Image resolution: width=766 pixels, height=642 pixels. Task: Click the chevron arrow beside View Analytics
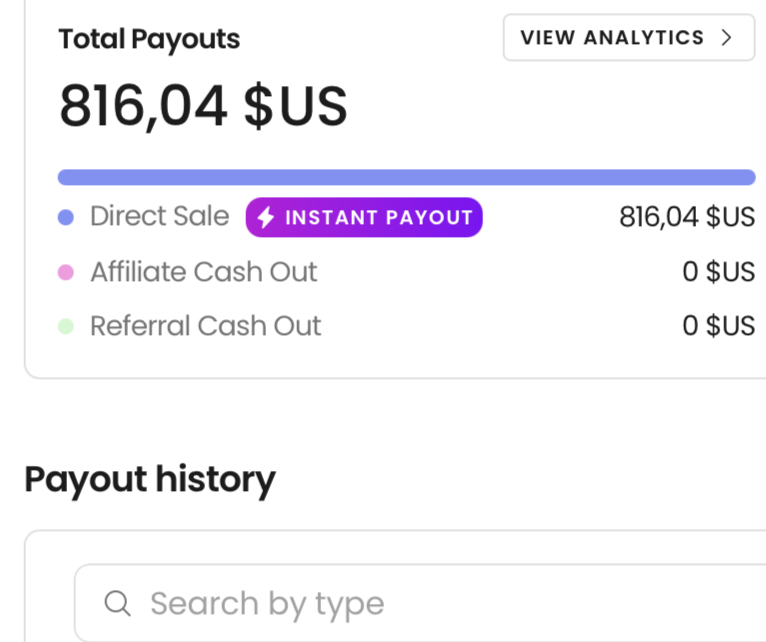[727, 38]
